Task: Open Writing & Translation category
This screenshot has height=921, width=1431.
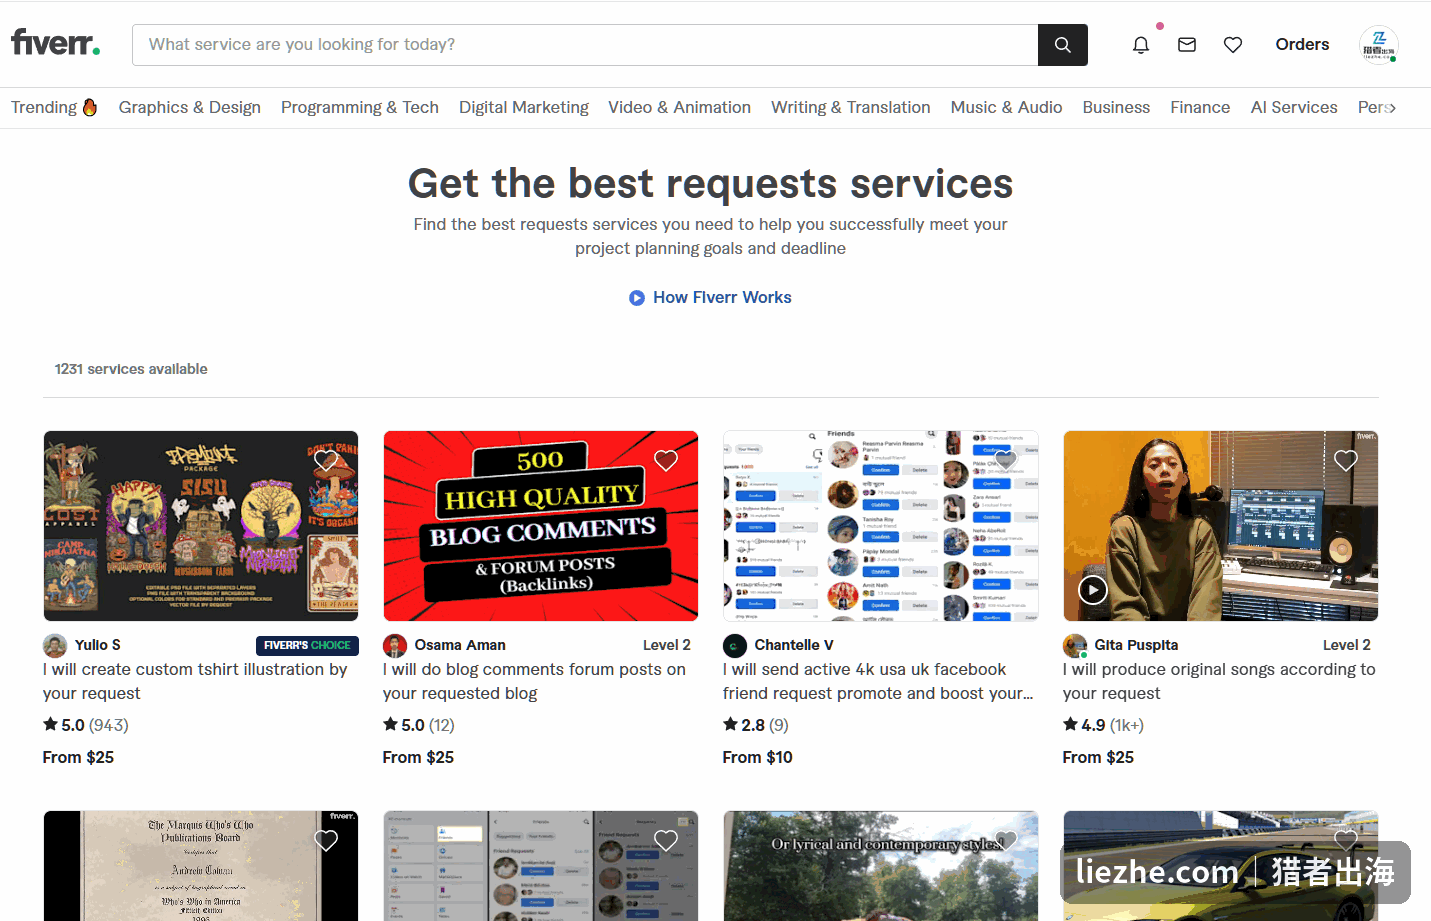Action: tap(851, 107)
